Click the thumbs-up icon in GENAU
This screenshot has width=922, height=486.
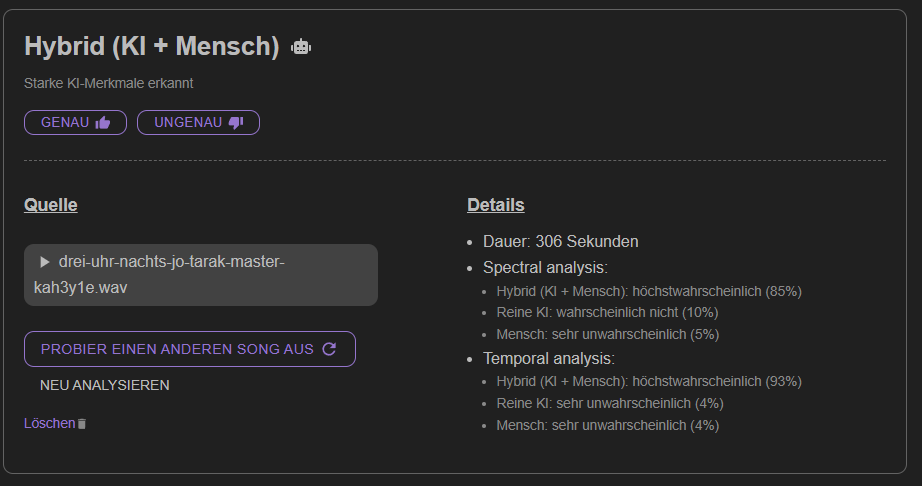(103, 122)
